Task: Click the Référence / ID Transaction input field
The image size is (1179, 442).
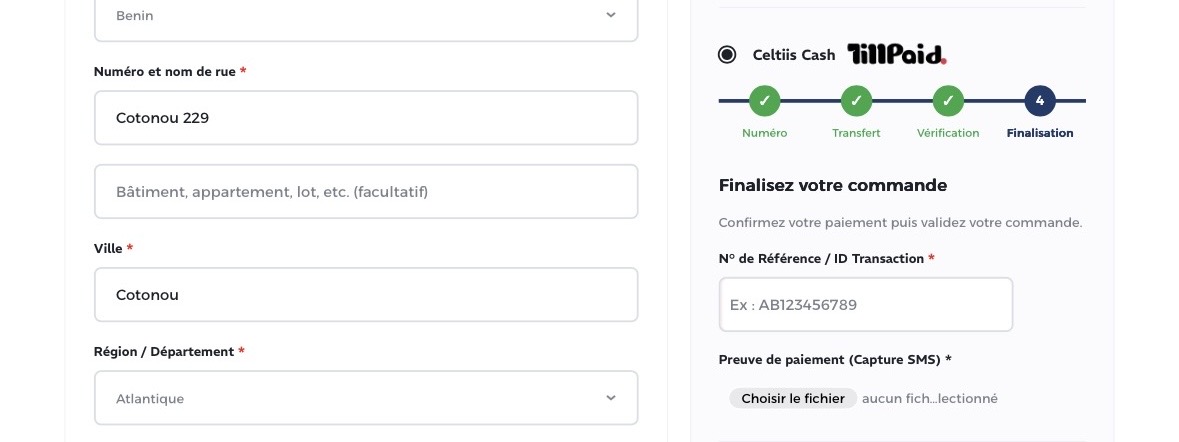Action: click(866, 304)
